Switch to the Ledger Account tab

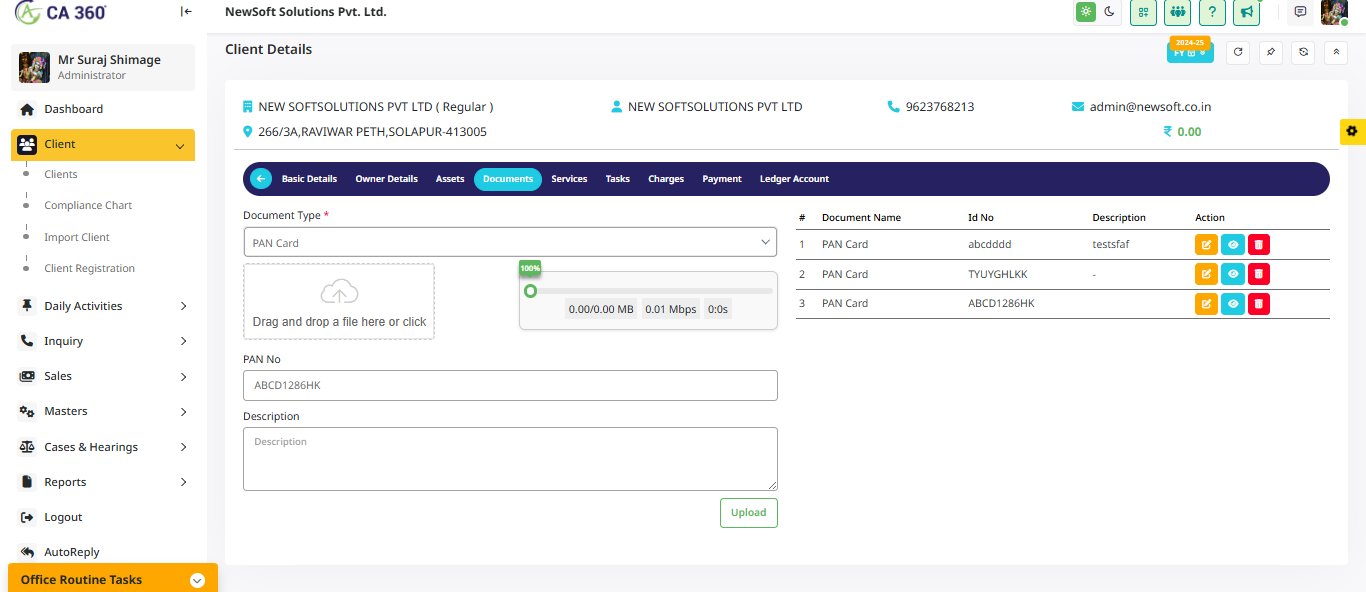click(794, 179)
